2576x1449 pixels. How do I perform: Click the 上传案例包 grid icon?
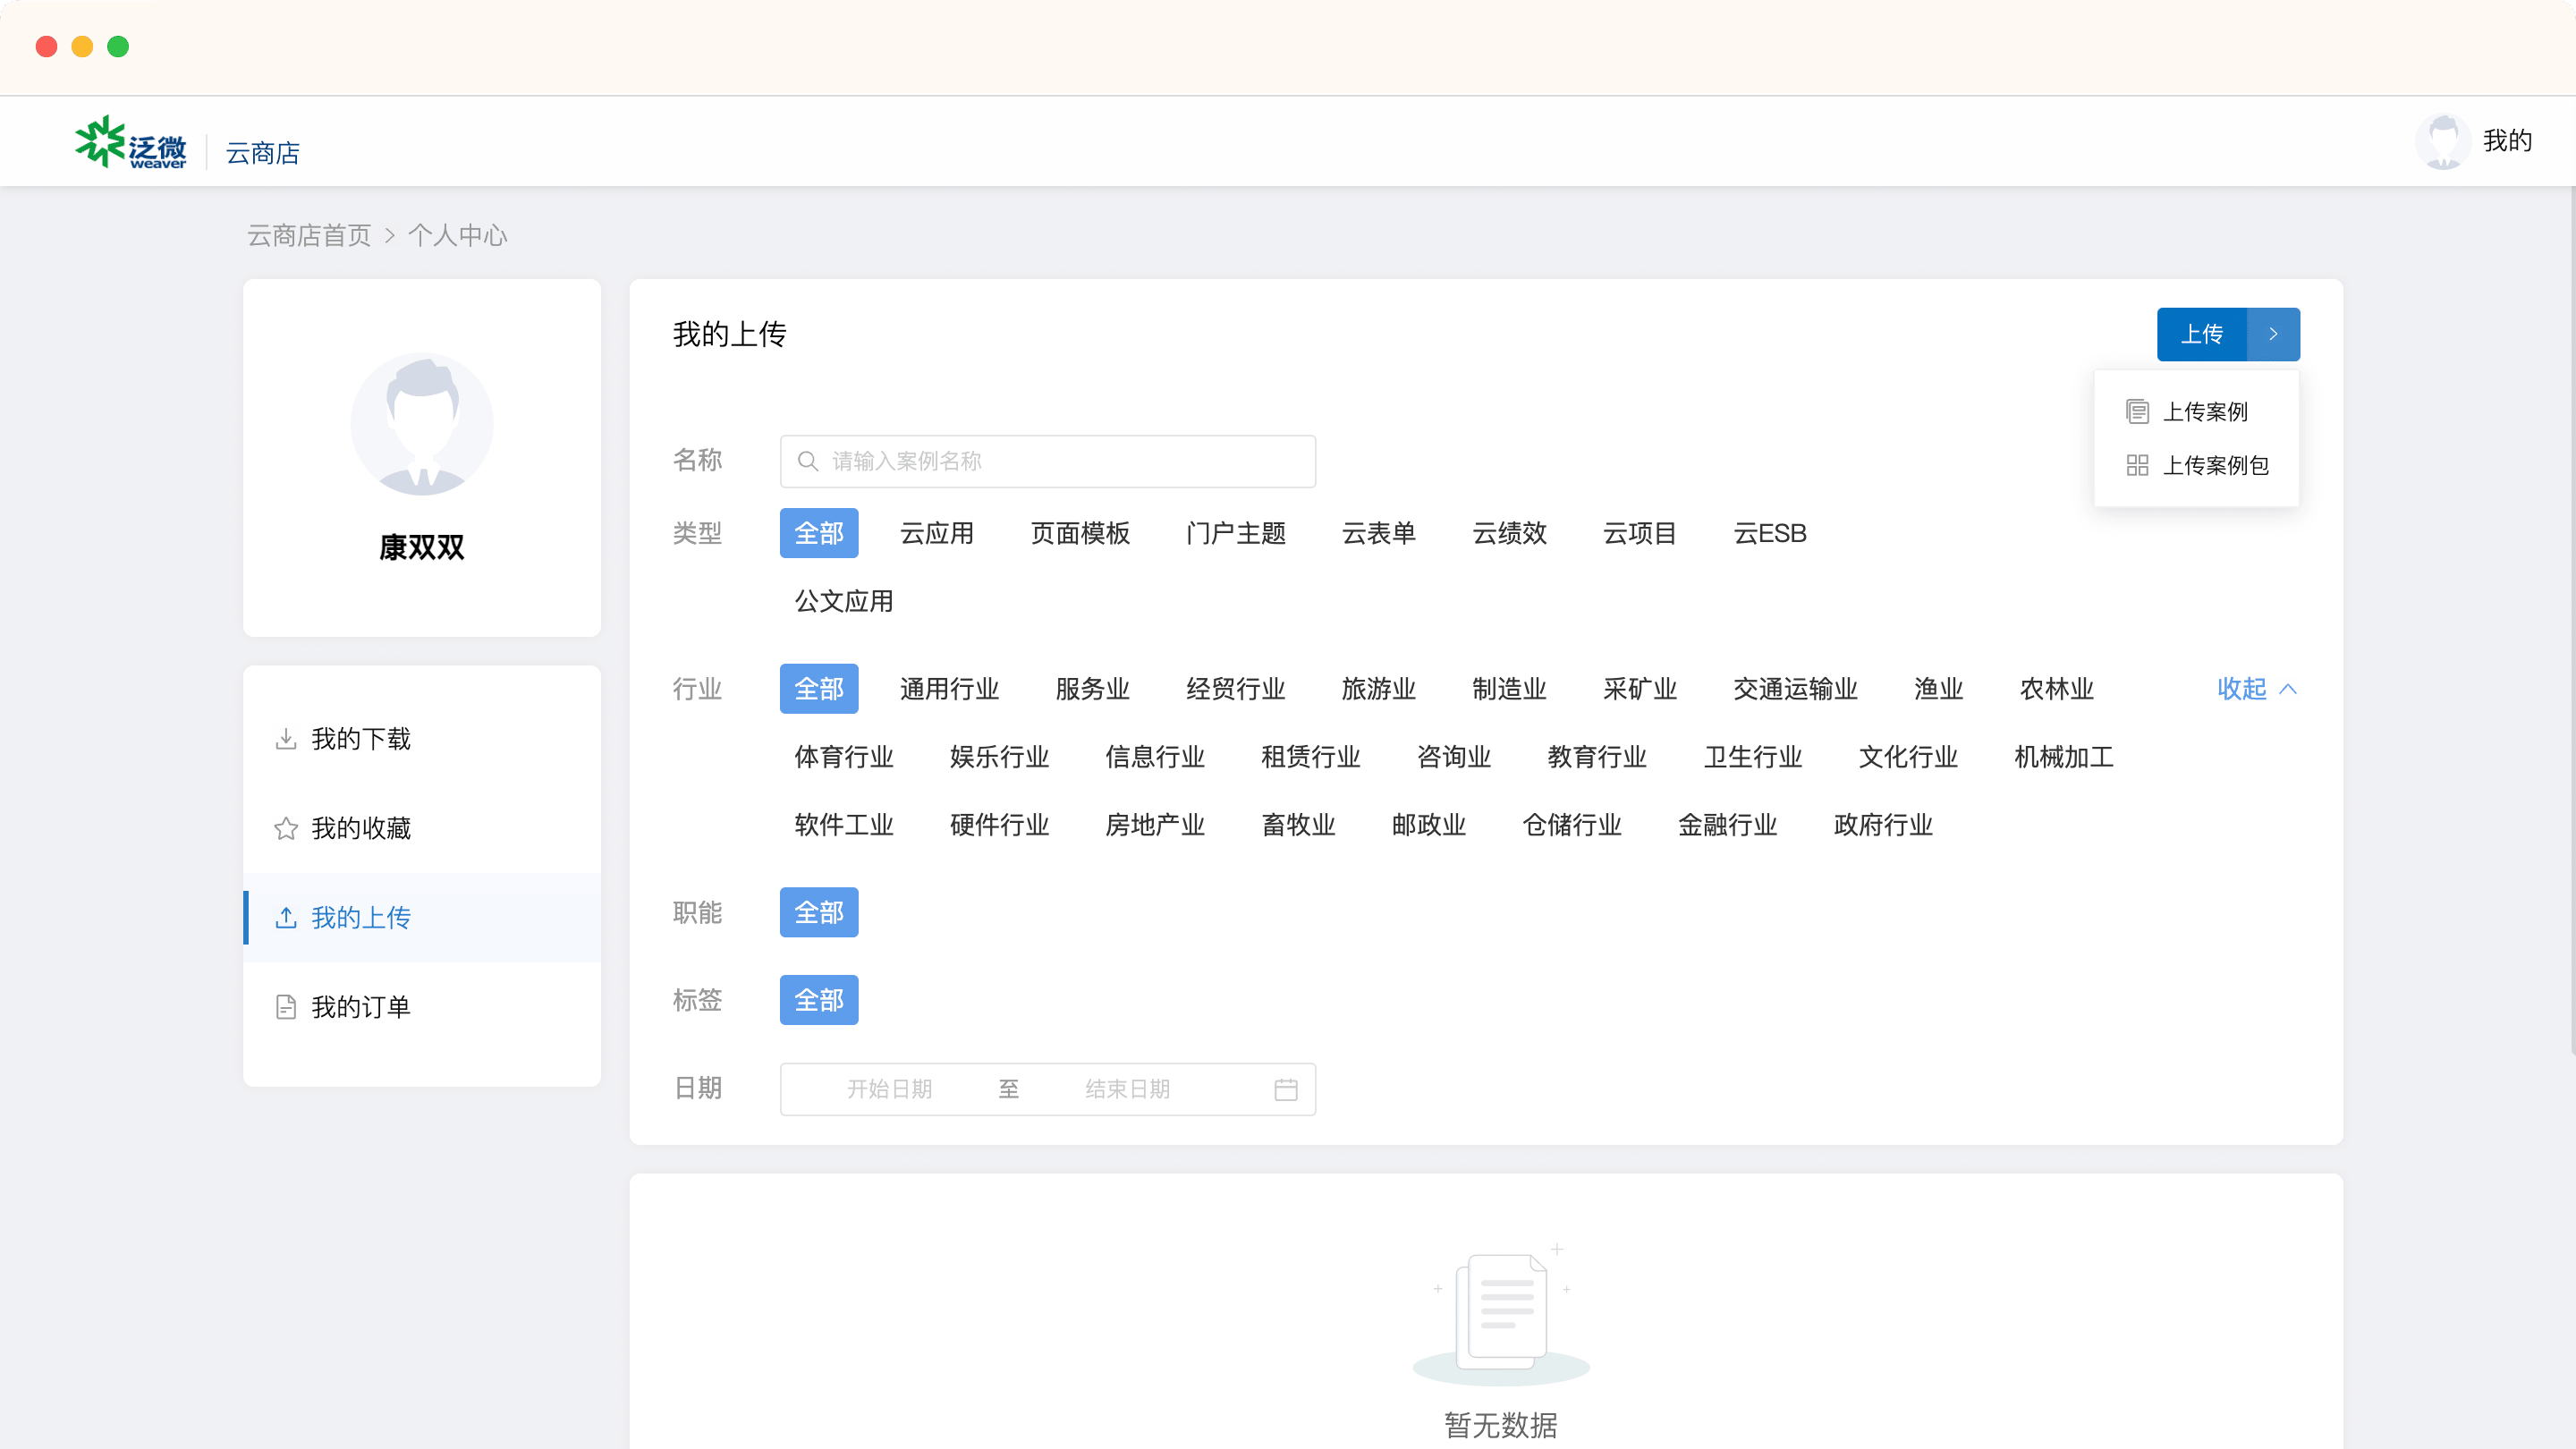[2137, 465]
